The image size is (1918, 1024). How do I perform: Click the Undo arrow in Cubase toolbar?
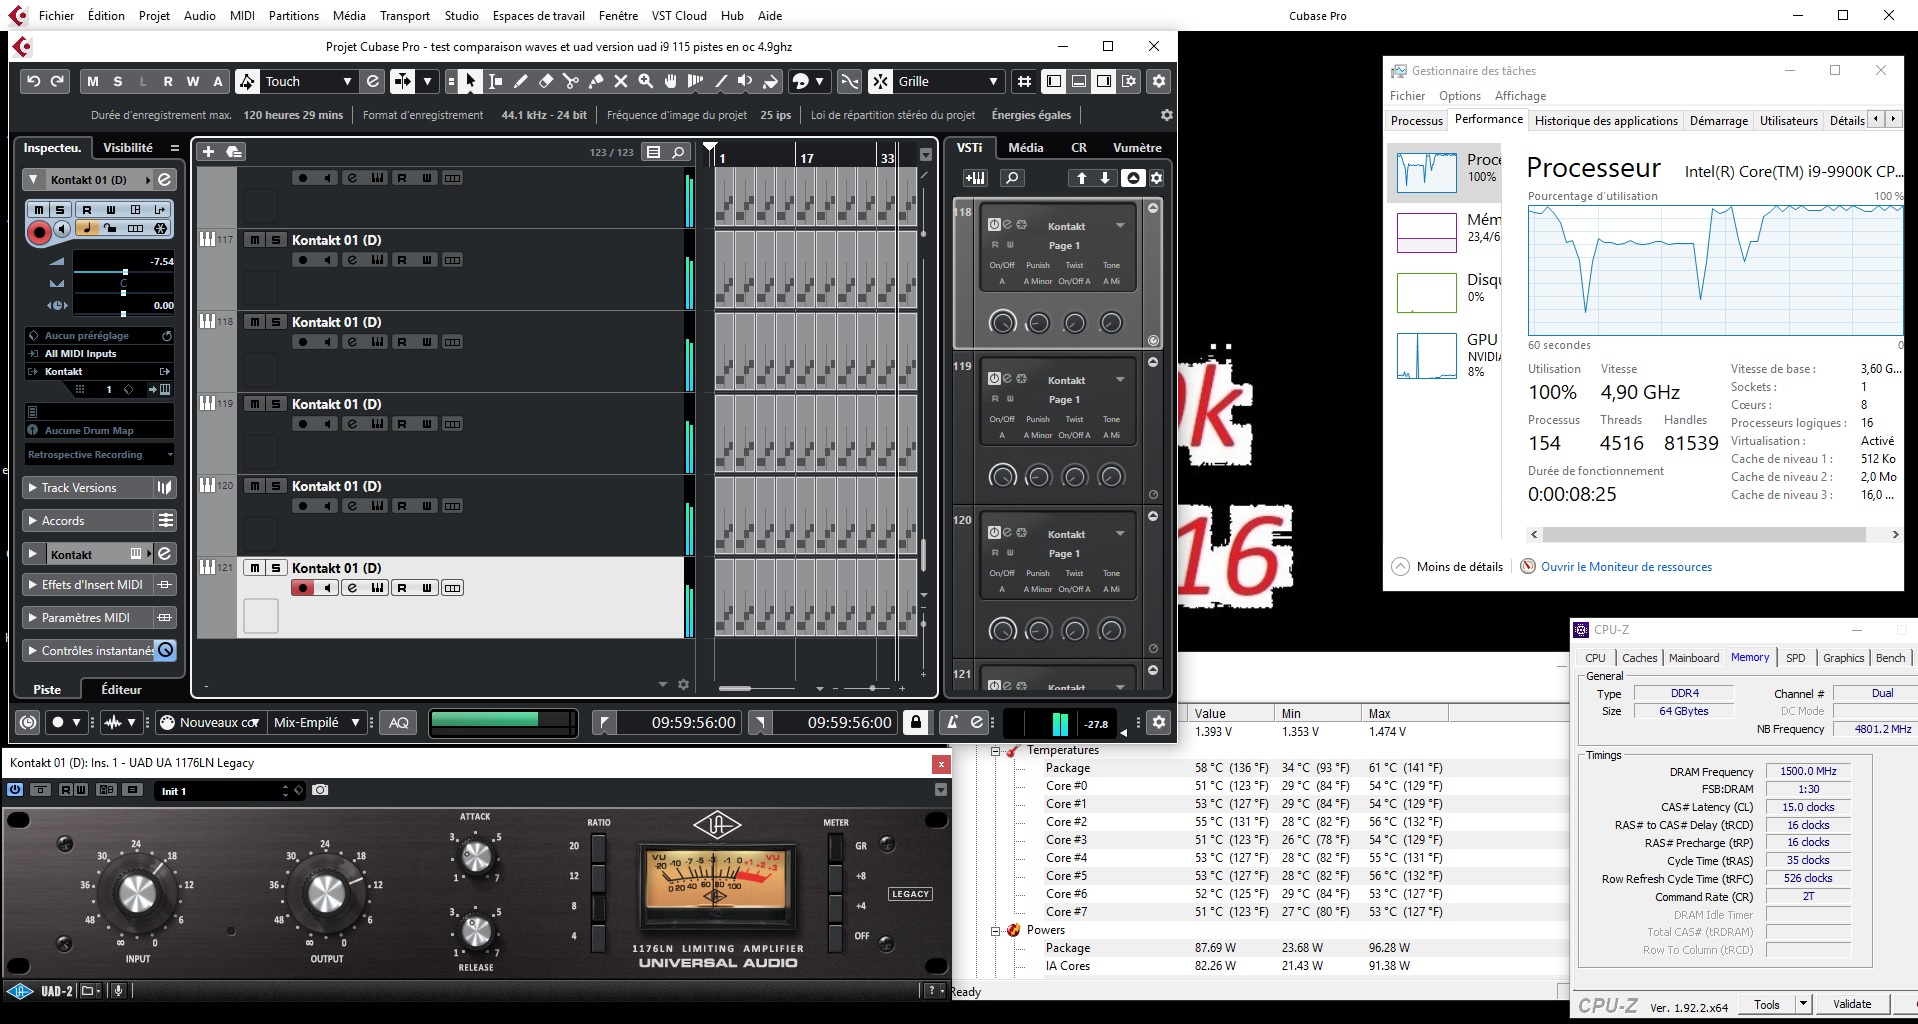click(33, 82)
